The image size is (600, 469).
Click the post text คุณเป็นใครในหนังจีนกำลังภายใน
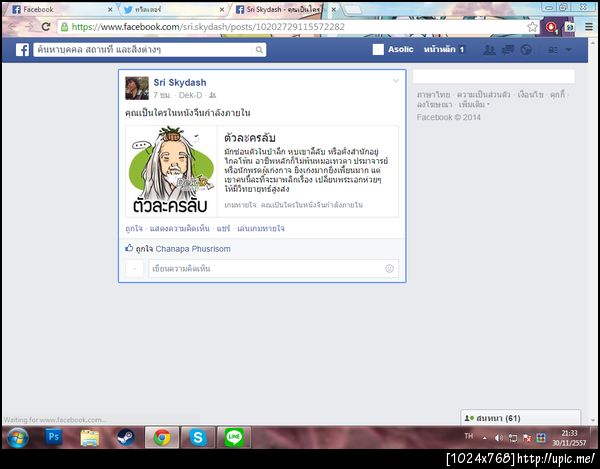188,113
